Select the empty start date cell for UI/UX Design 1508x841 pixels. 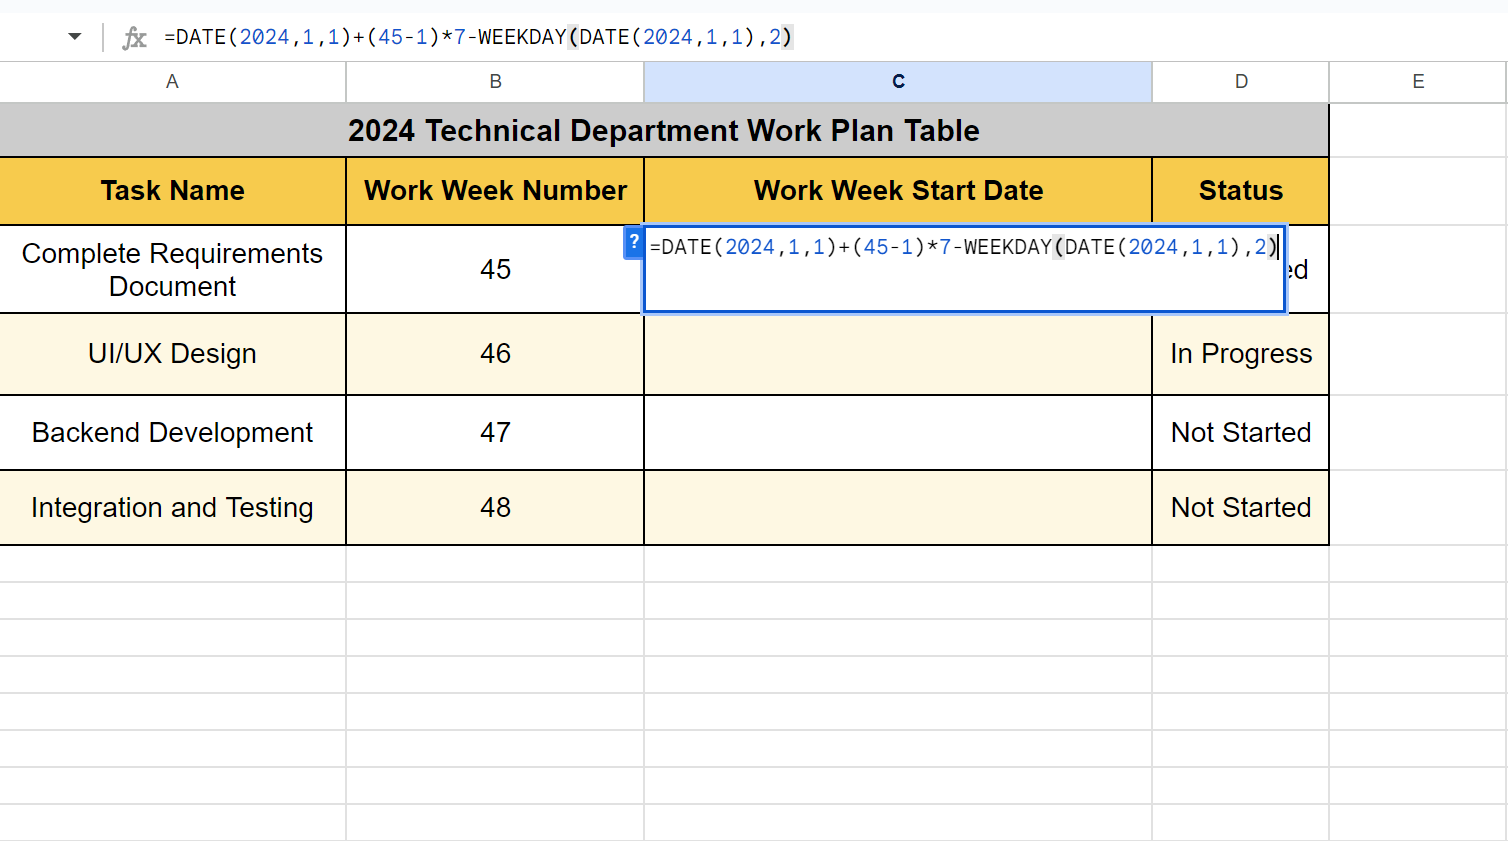click(x=898, y=354)
